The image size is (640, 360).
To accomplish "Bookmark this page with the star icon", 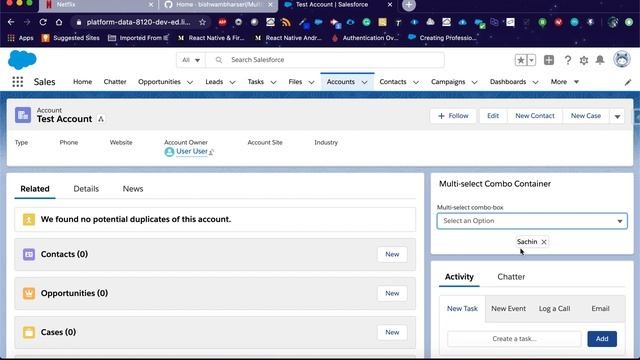I will [202, 22].
